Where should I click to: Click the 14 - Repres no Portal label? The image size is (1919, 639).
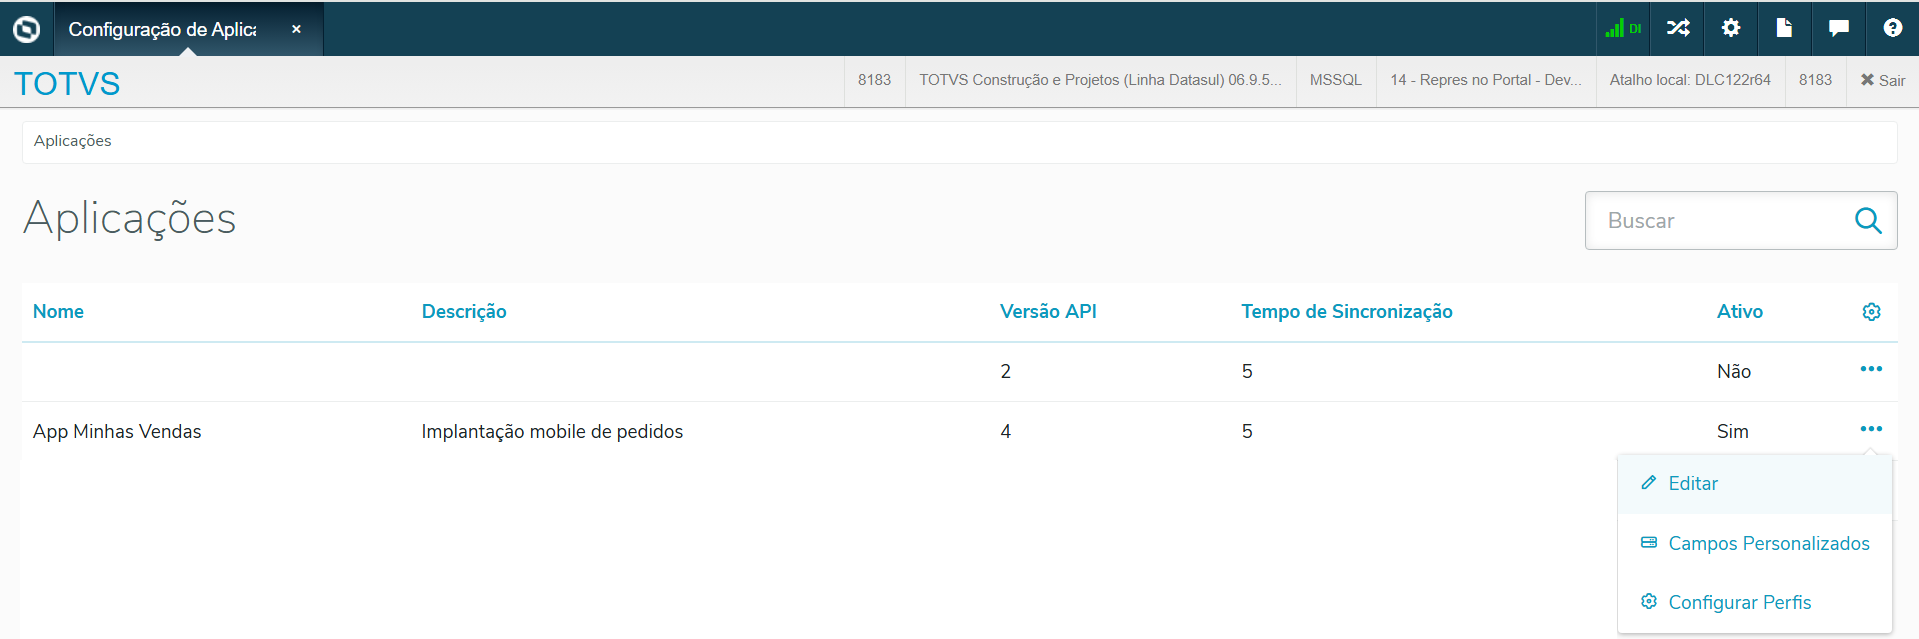(1486, 80)
